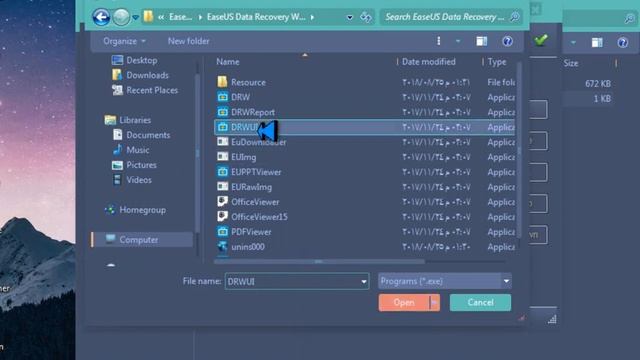
Task: Select the 672 KB size entry in background window
Action: pyautogui.click(x=598, y=84)
